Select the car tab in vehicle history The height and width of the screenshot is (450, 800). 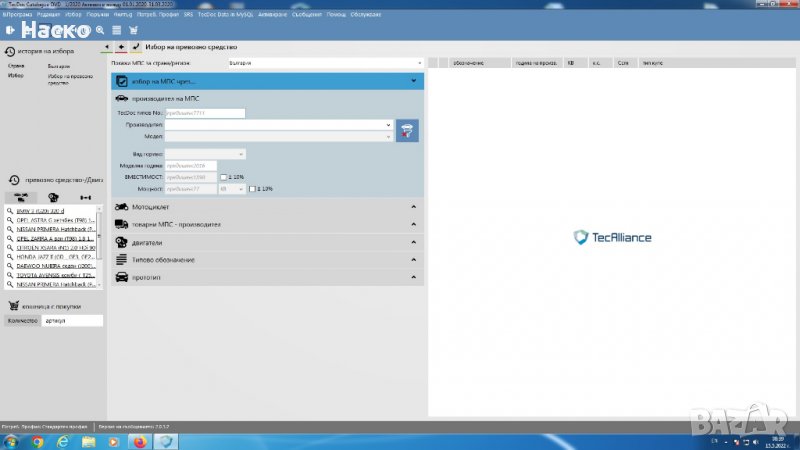[21, 198]
